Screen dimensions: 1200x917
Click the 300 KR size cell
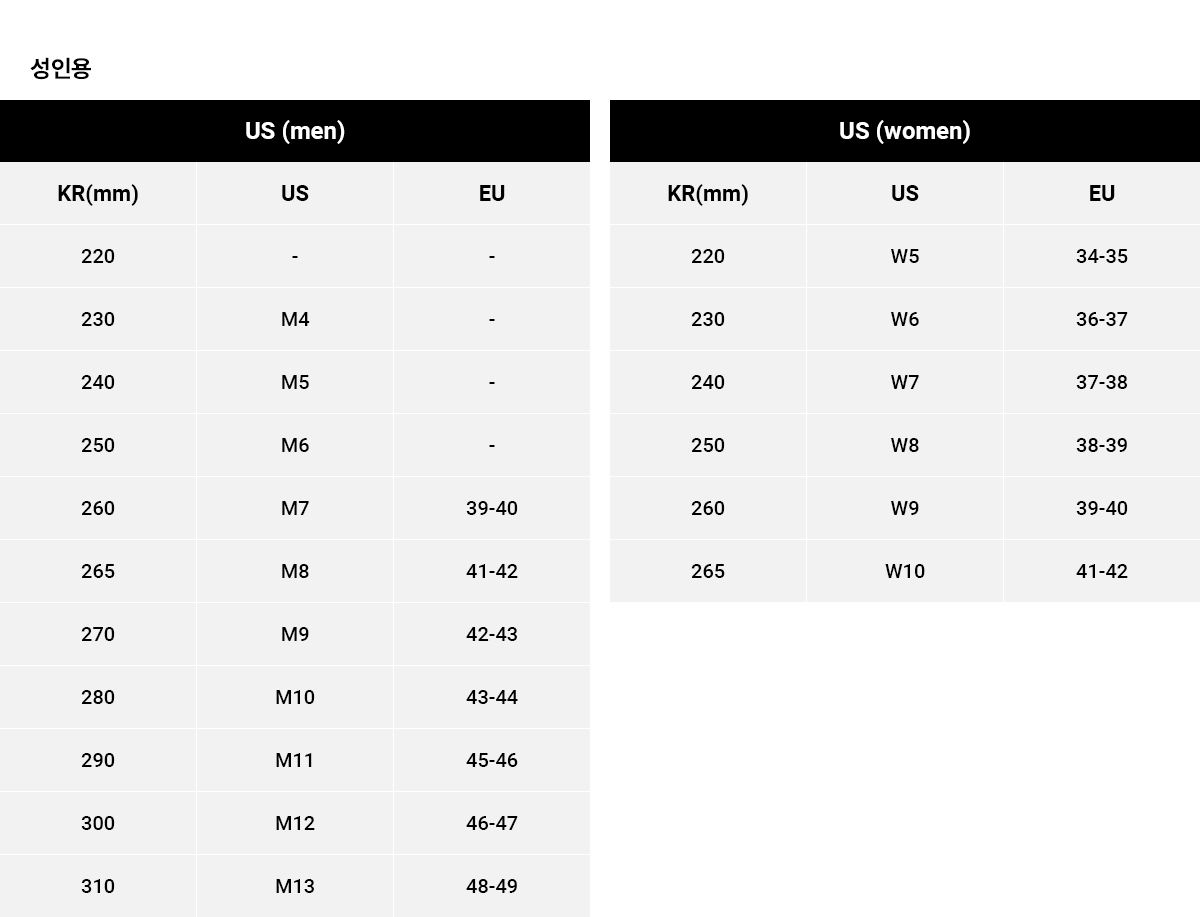(98, 823)
